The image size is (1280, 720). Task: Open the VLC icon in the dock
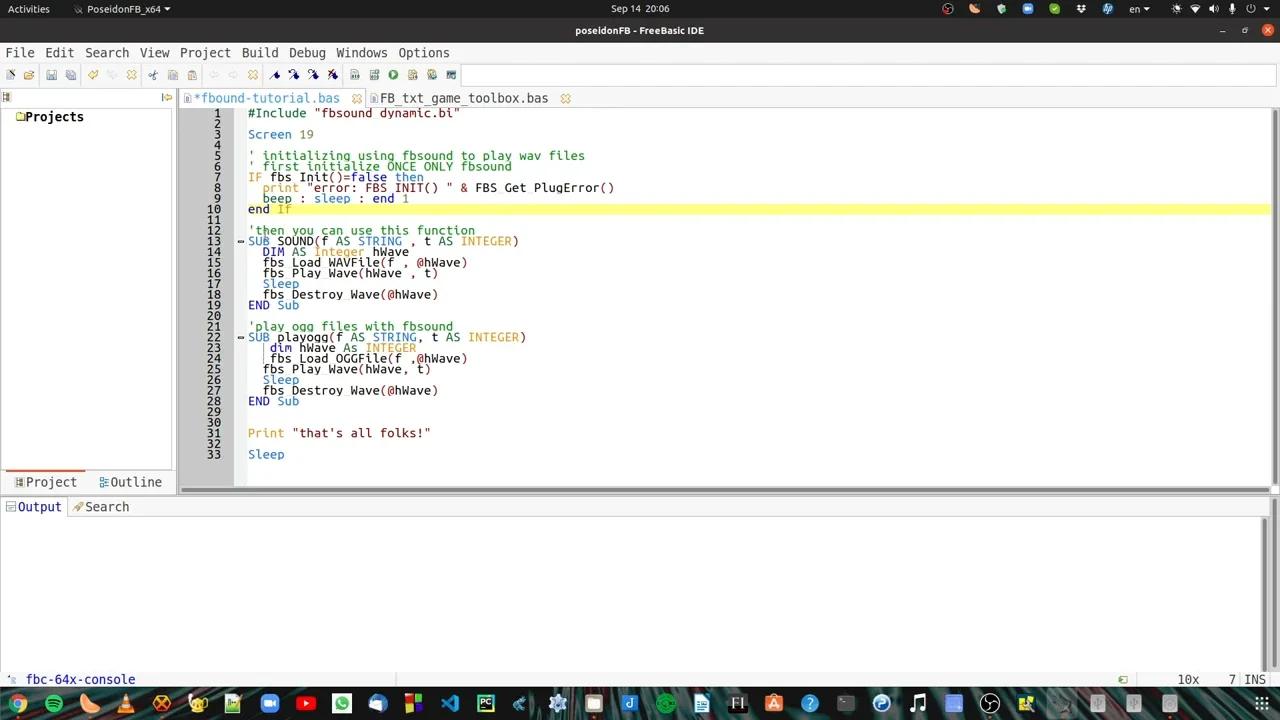click(126, 704)
